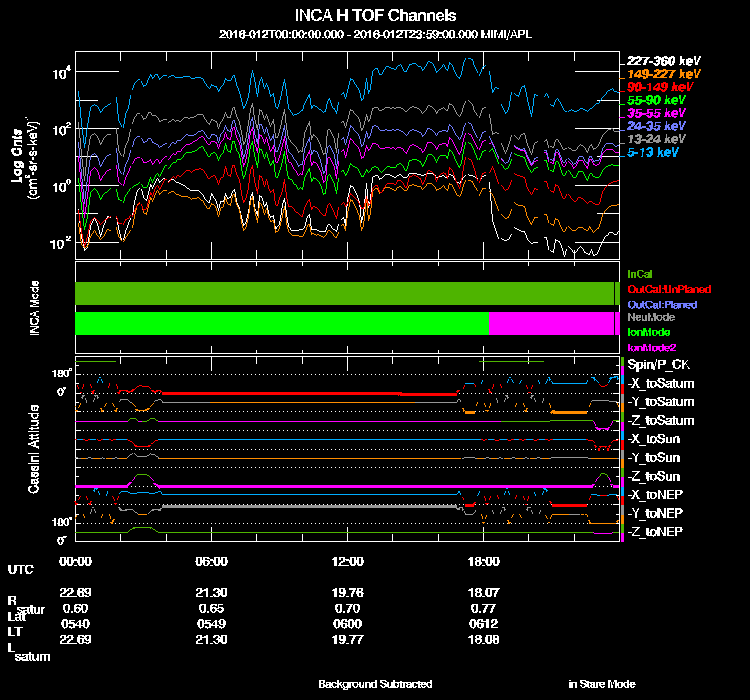The height and width of the screenshot is (700, 750).
Task: Click the 227-360 keV legend label
Action: pyautogui.click(x=663, y=61)
